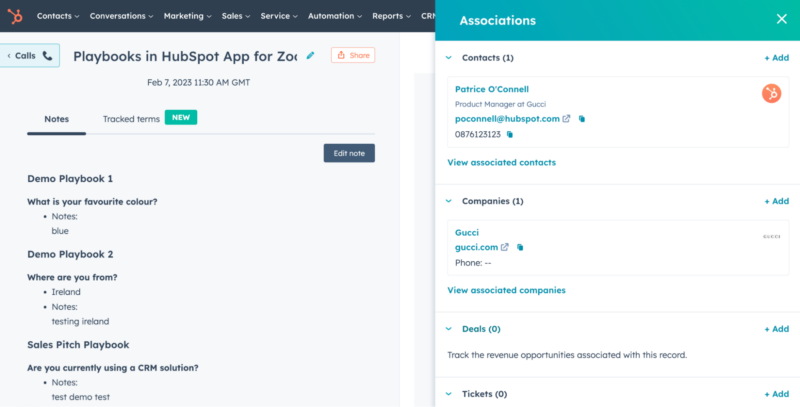
Task: Click the poconnell@hubspot.com email link
Action: (507, 118)
